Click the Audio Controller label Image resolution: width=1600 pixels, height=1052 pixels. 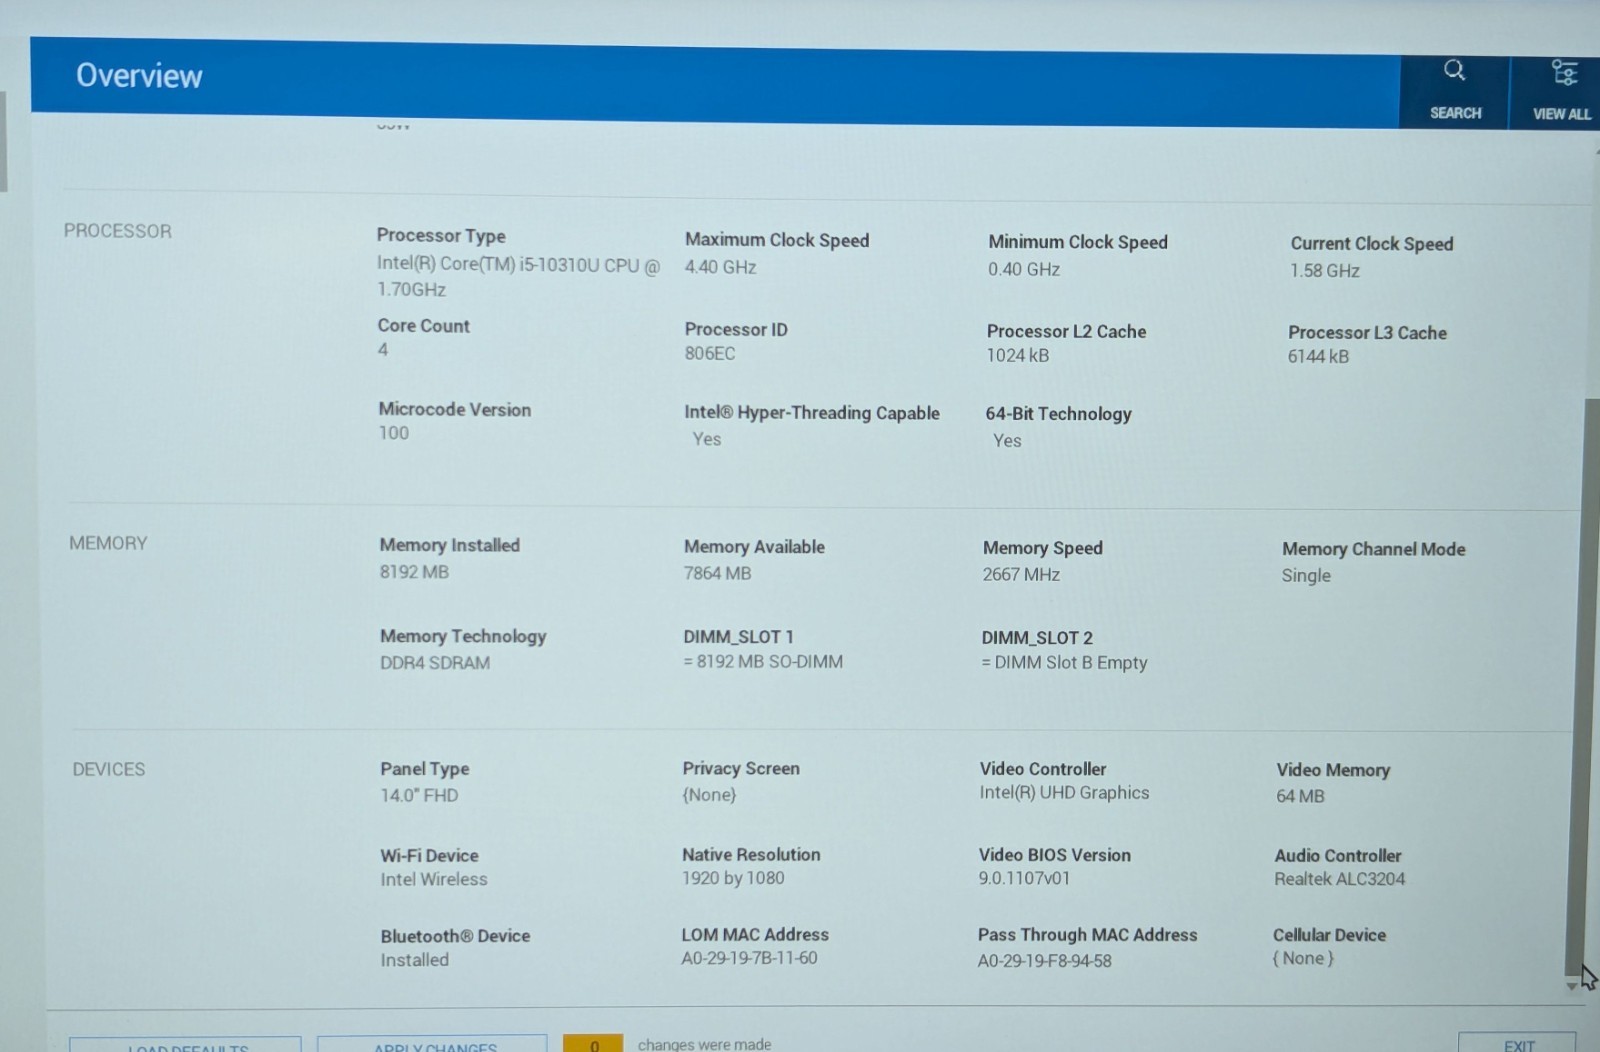(x=1338, y=856)
